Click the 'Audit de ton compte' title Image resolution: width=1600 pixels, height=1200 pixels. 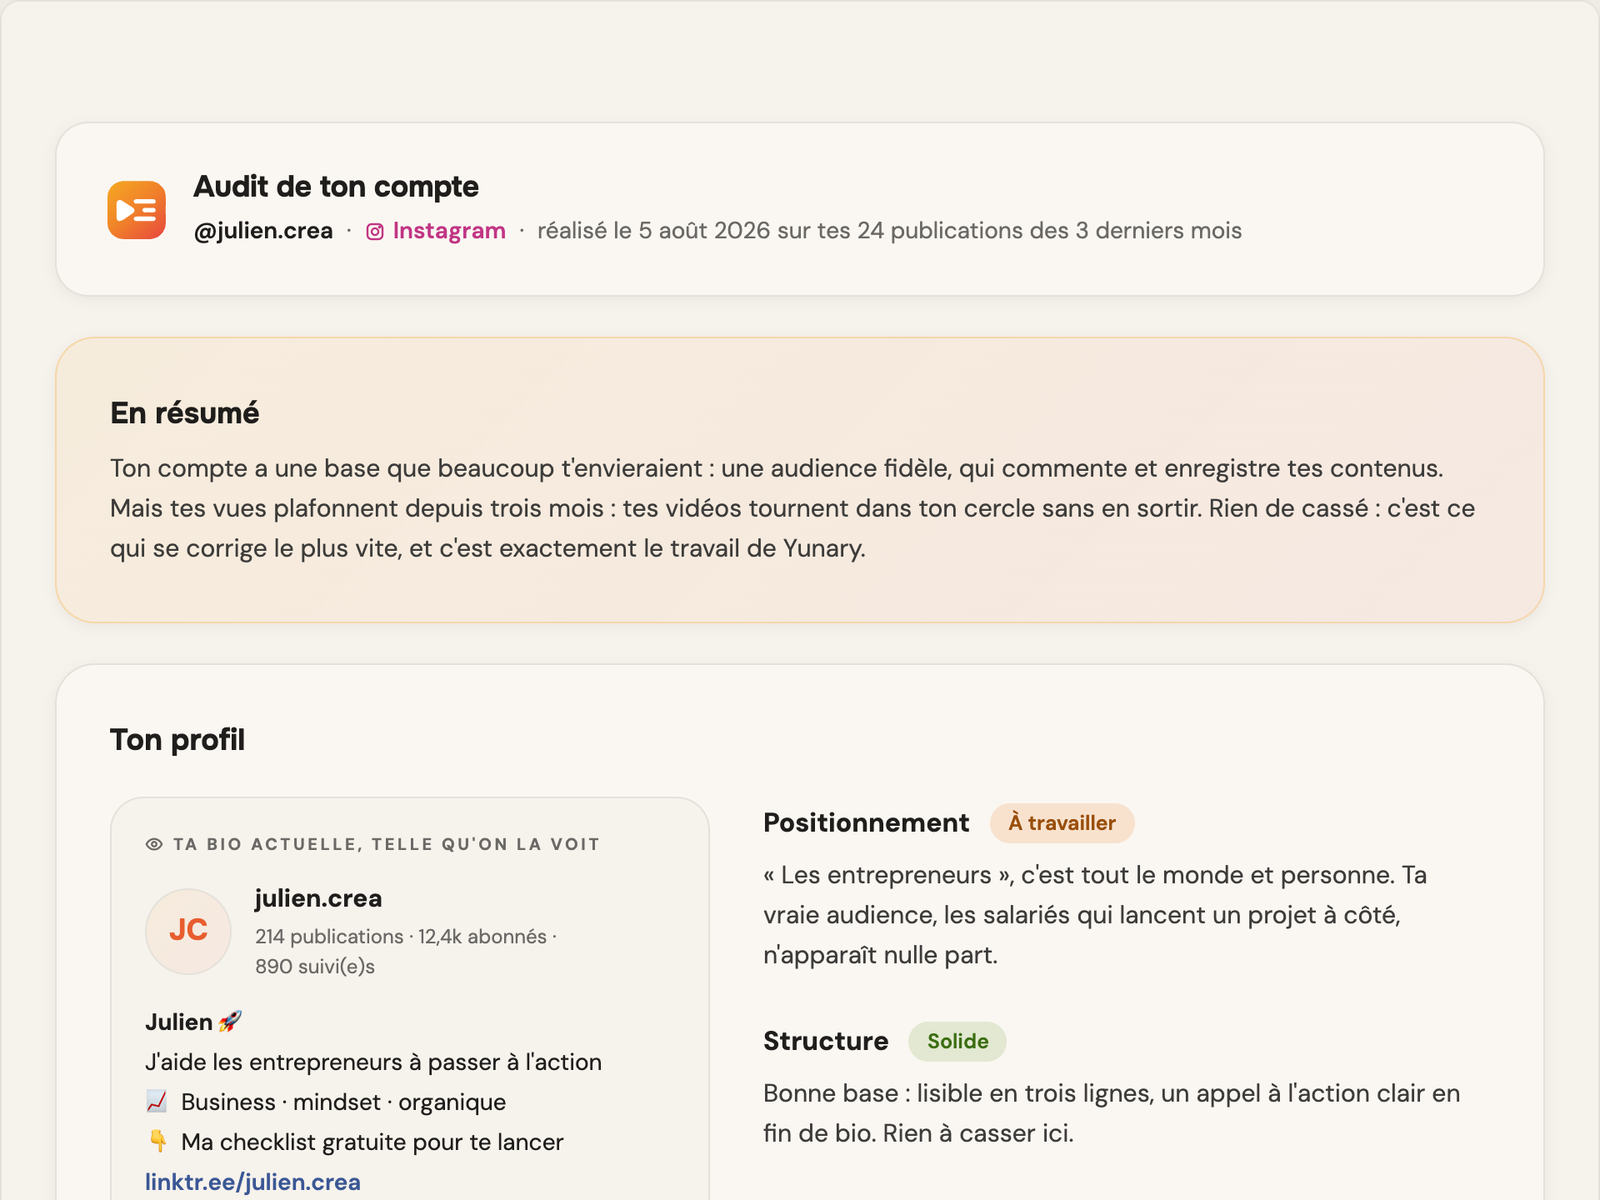coord(336,186)
